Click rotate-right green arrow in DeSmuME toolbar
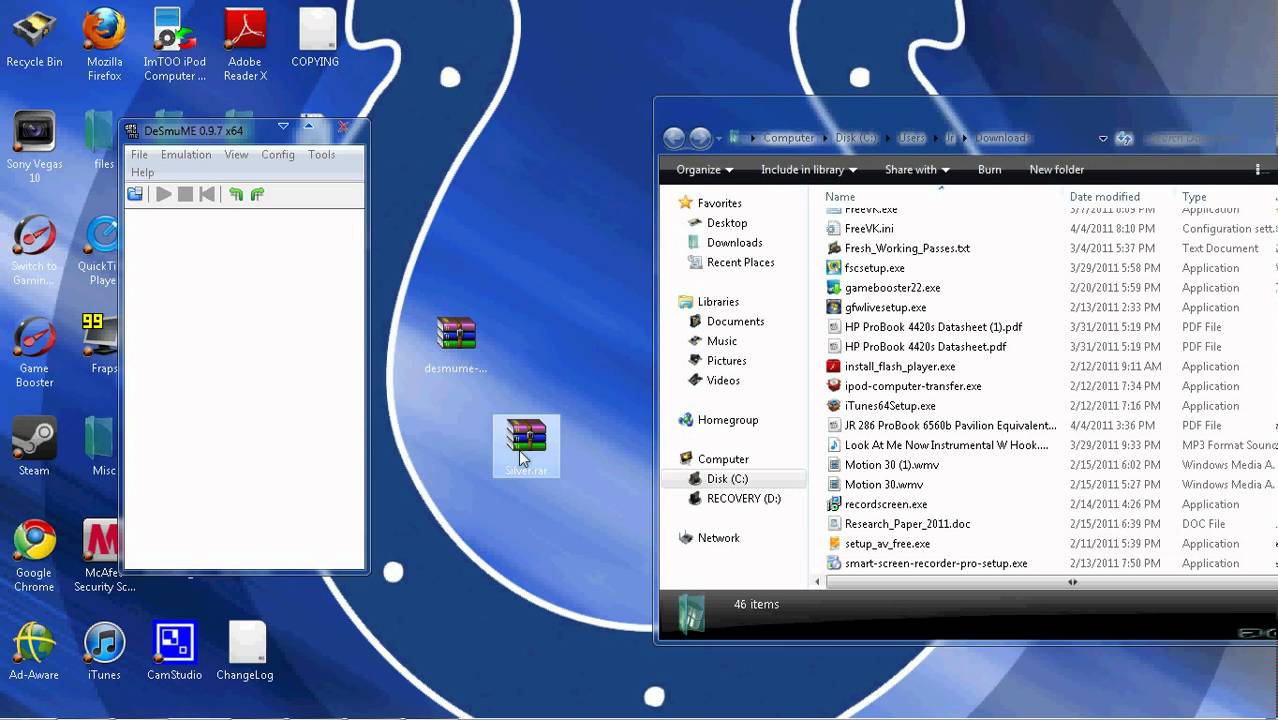This screenshot has height=720, width=1278. click(x=258, y=194)
